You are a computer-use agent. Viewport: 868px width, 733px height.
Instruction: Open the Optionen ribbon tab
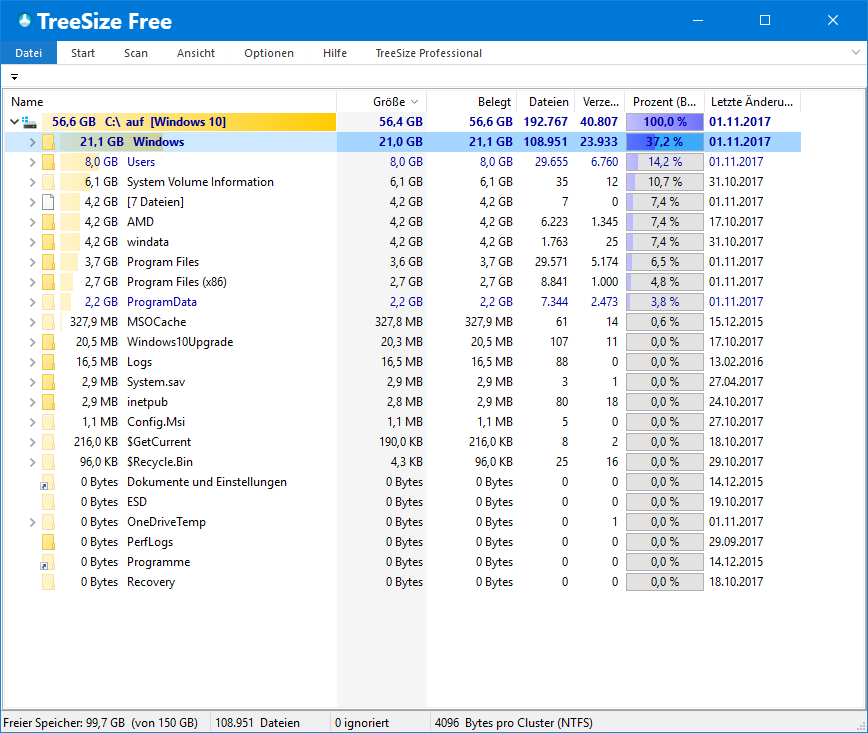click(x=269, y=53)
